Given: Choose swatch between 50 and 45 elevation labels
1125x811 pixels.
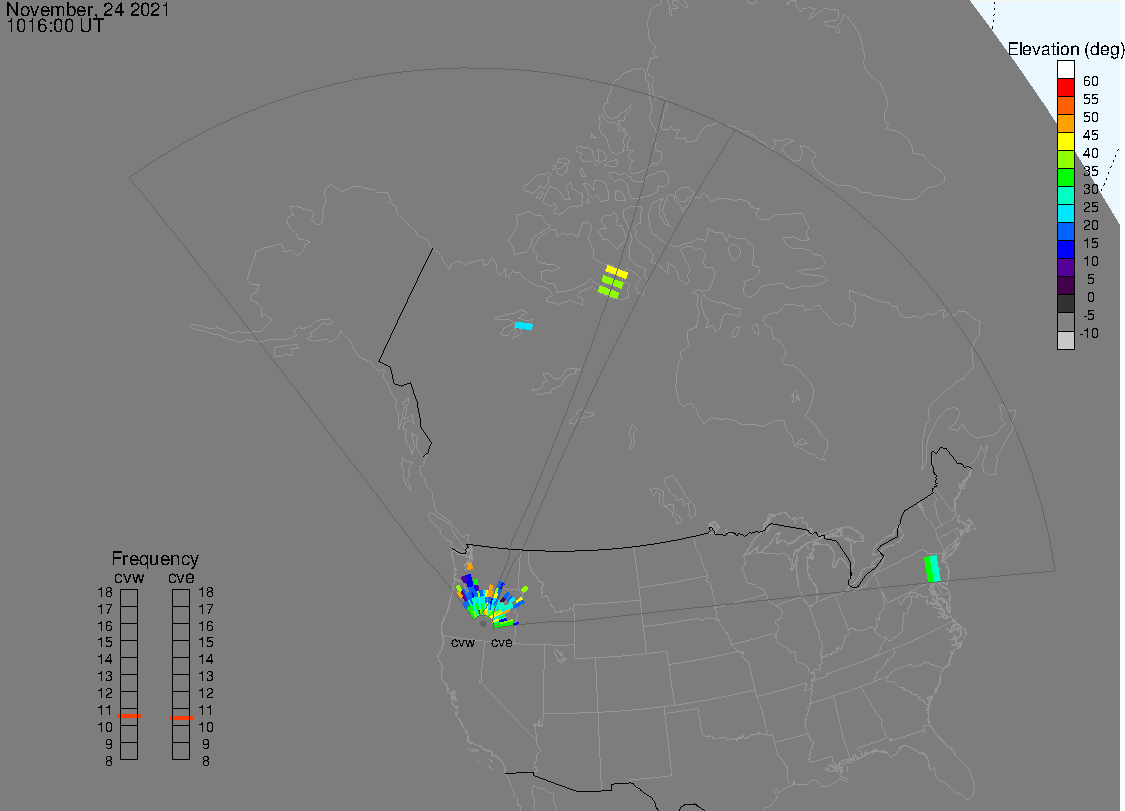Looking at the screenshot, I should pyautogui.click(x=1065, y=123).
